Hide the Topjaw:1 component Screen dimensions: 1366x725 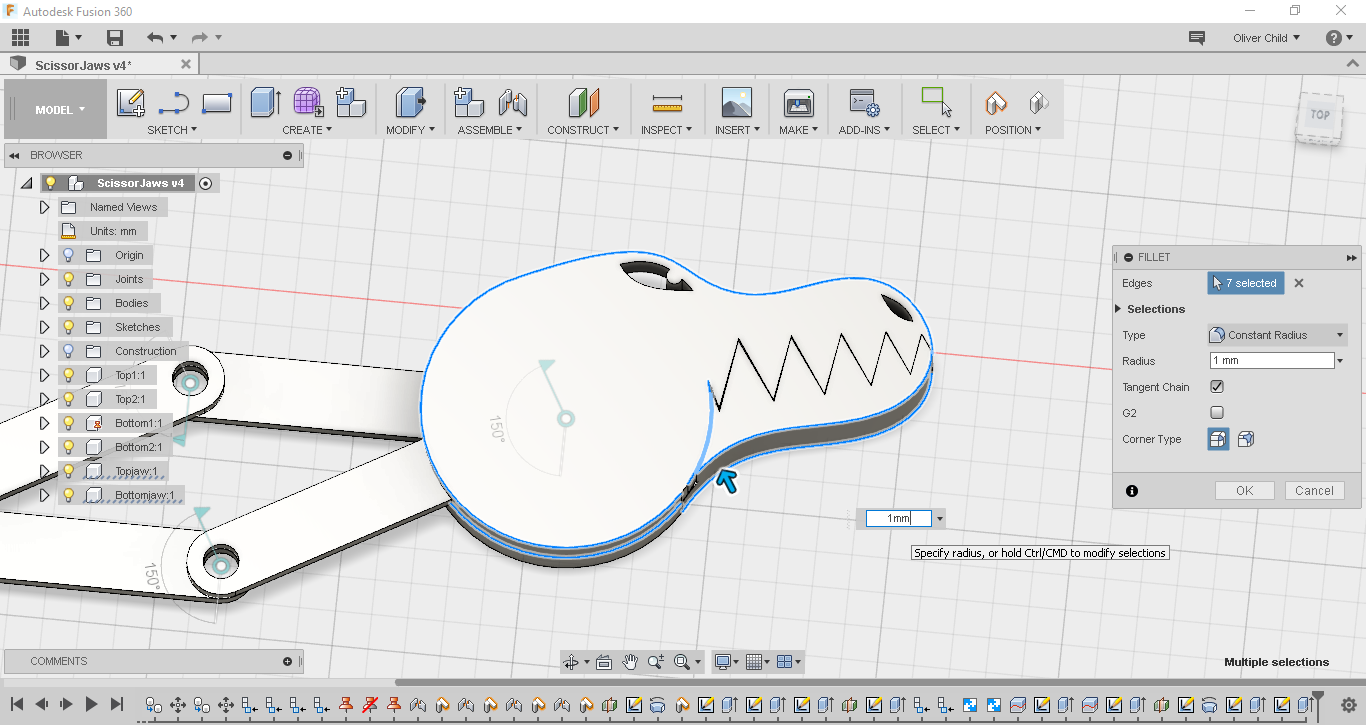coord(67,470)
